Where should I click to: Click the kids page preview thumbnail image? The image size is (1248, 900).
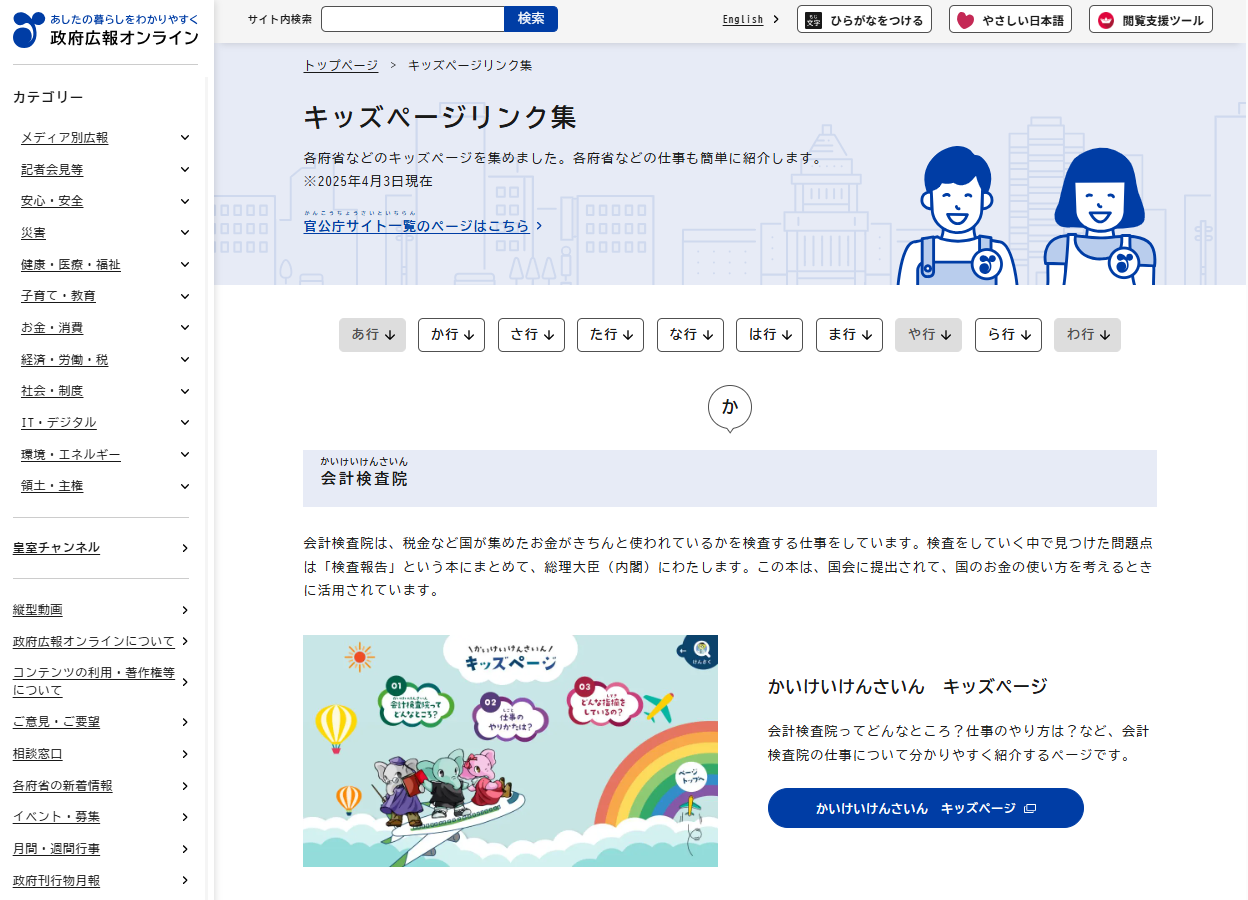[510, 750]
